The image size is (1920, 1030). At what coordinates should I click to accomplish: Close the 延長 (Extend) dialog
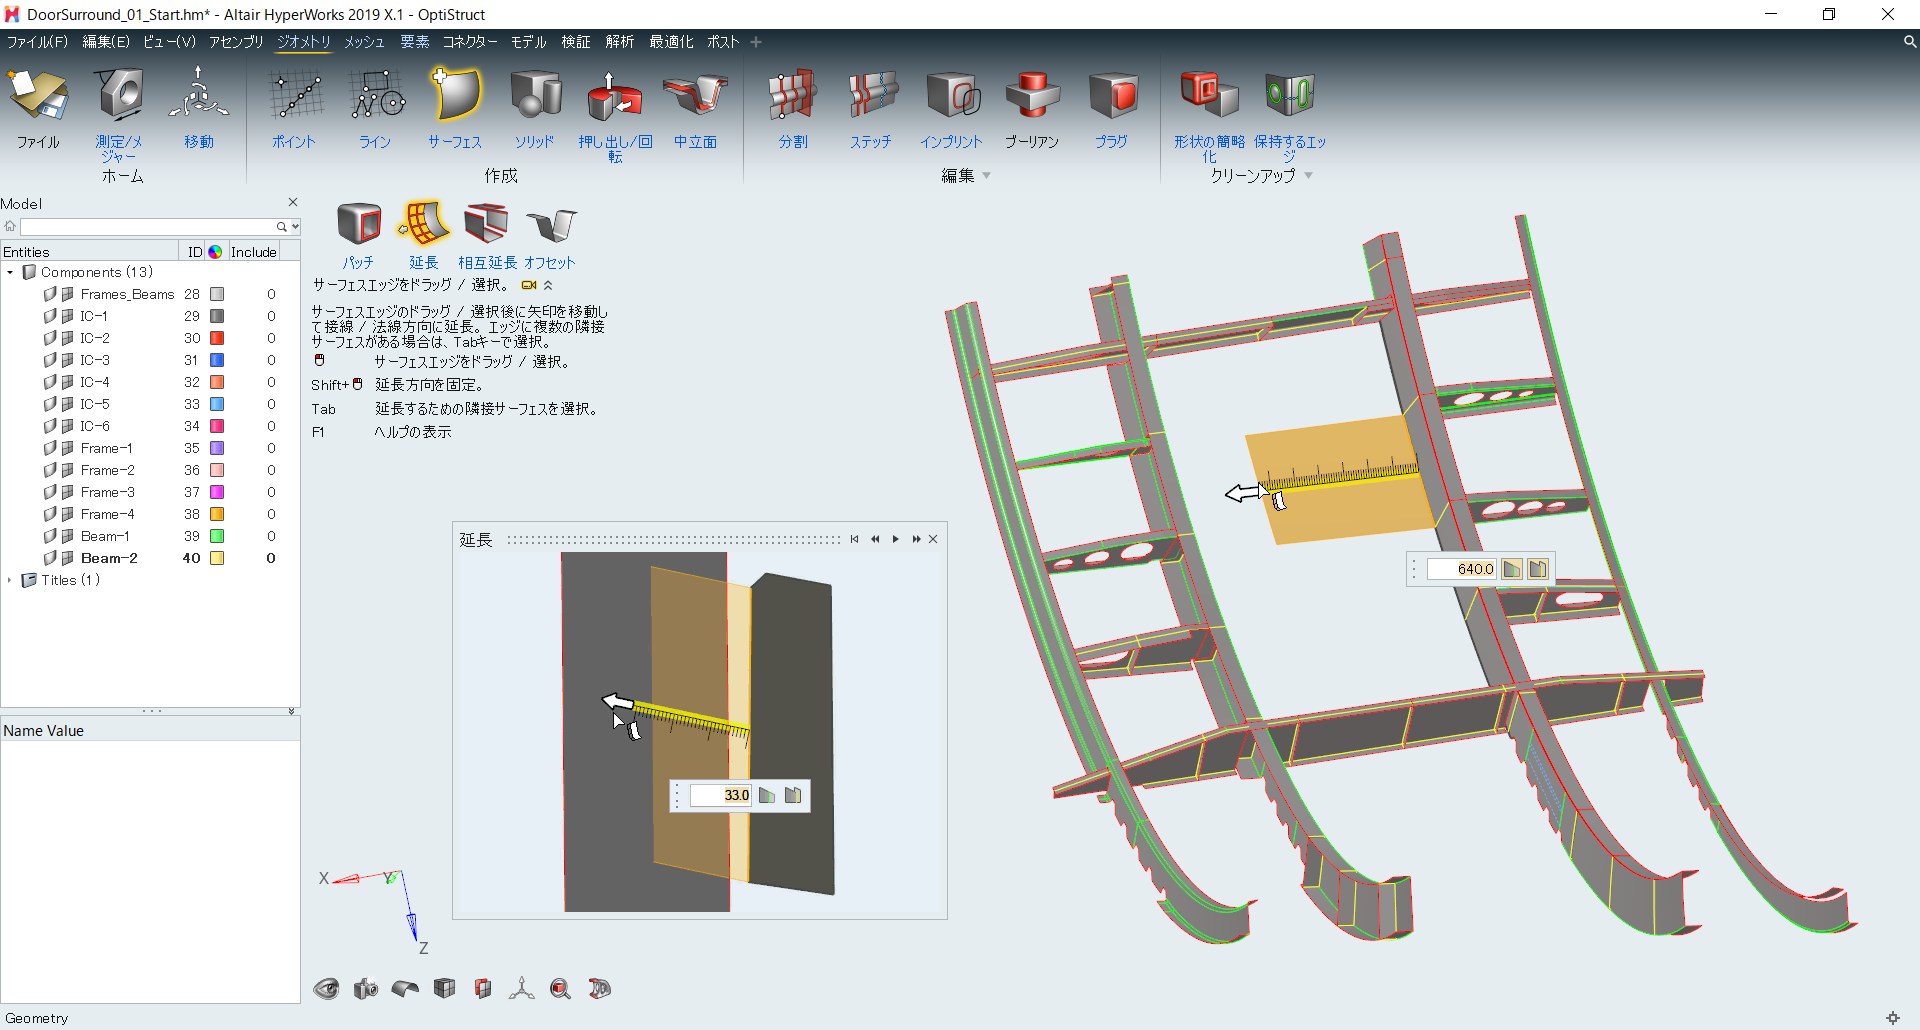933,538
